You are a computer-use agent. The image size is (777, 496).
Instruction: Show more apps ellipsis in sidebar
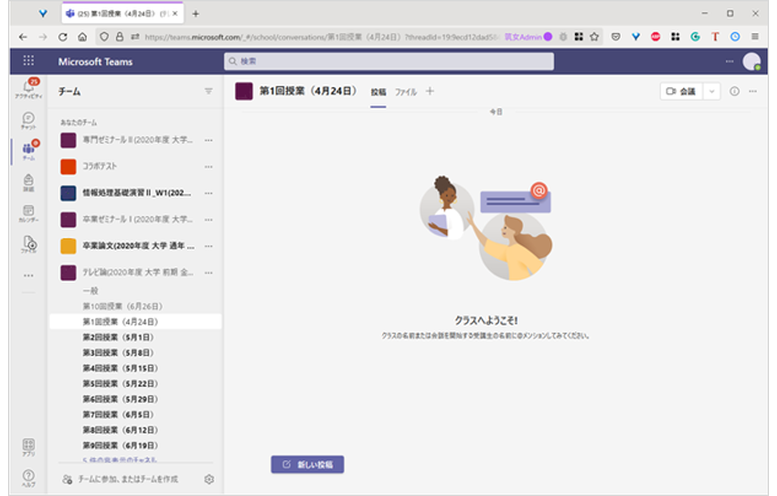[x=29, y=275]
